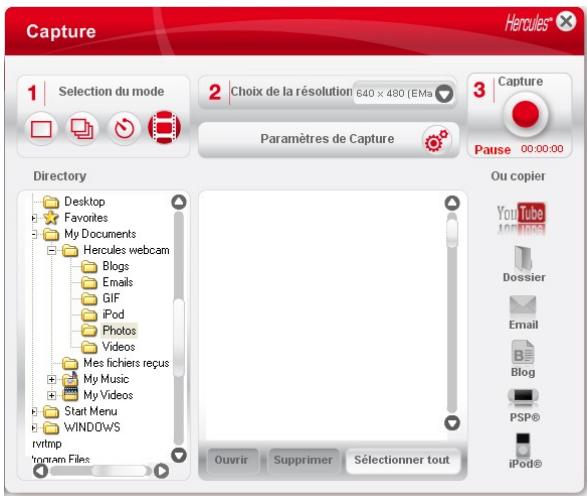This screenshot has height=496, width=587.
Task: Select the Start Menu folder
Action: click(90, 411)
